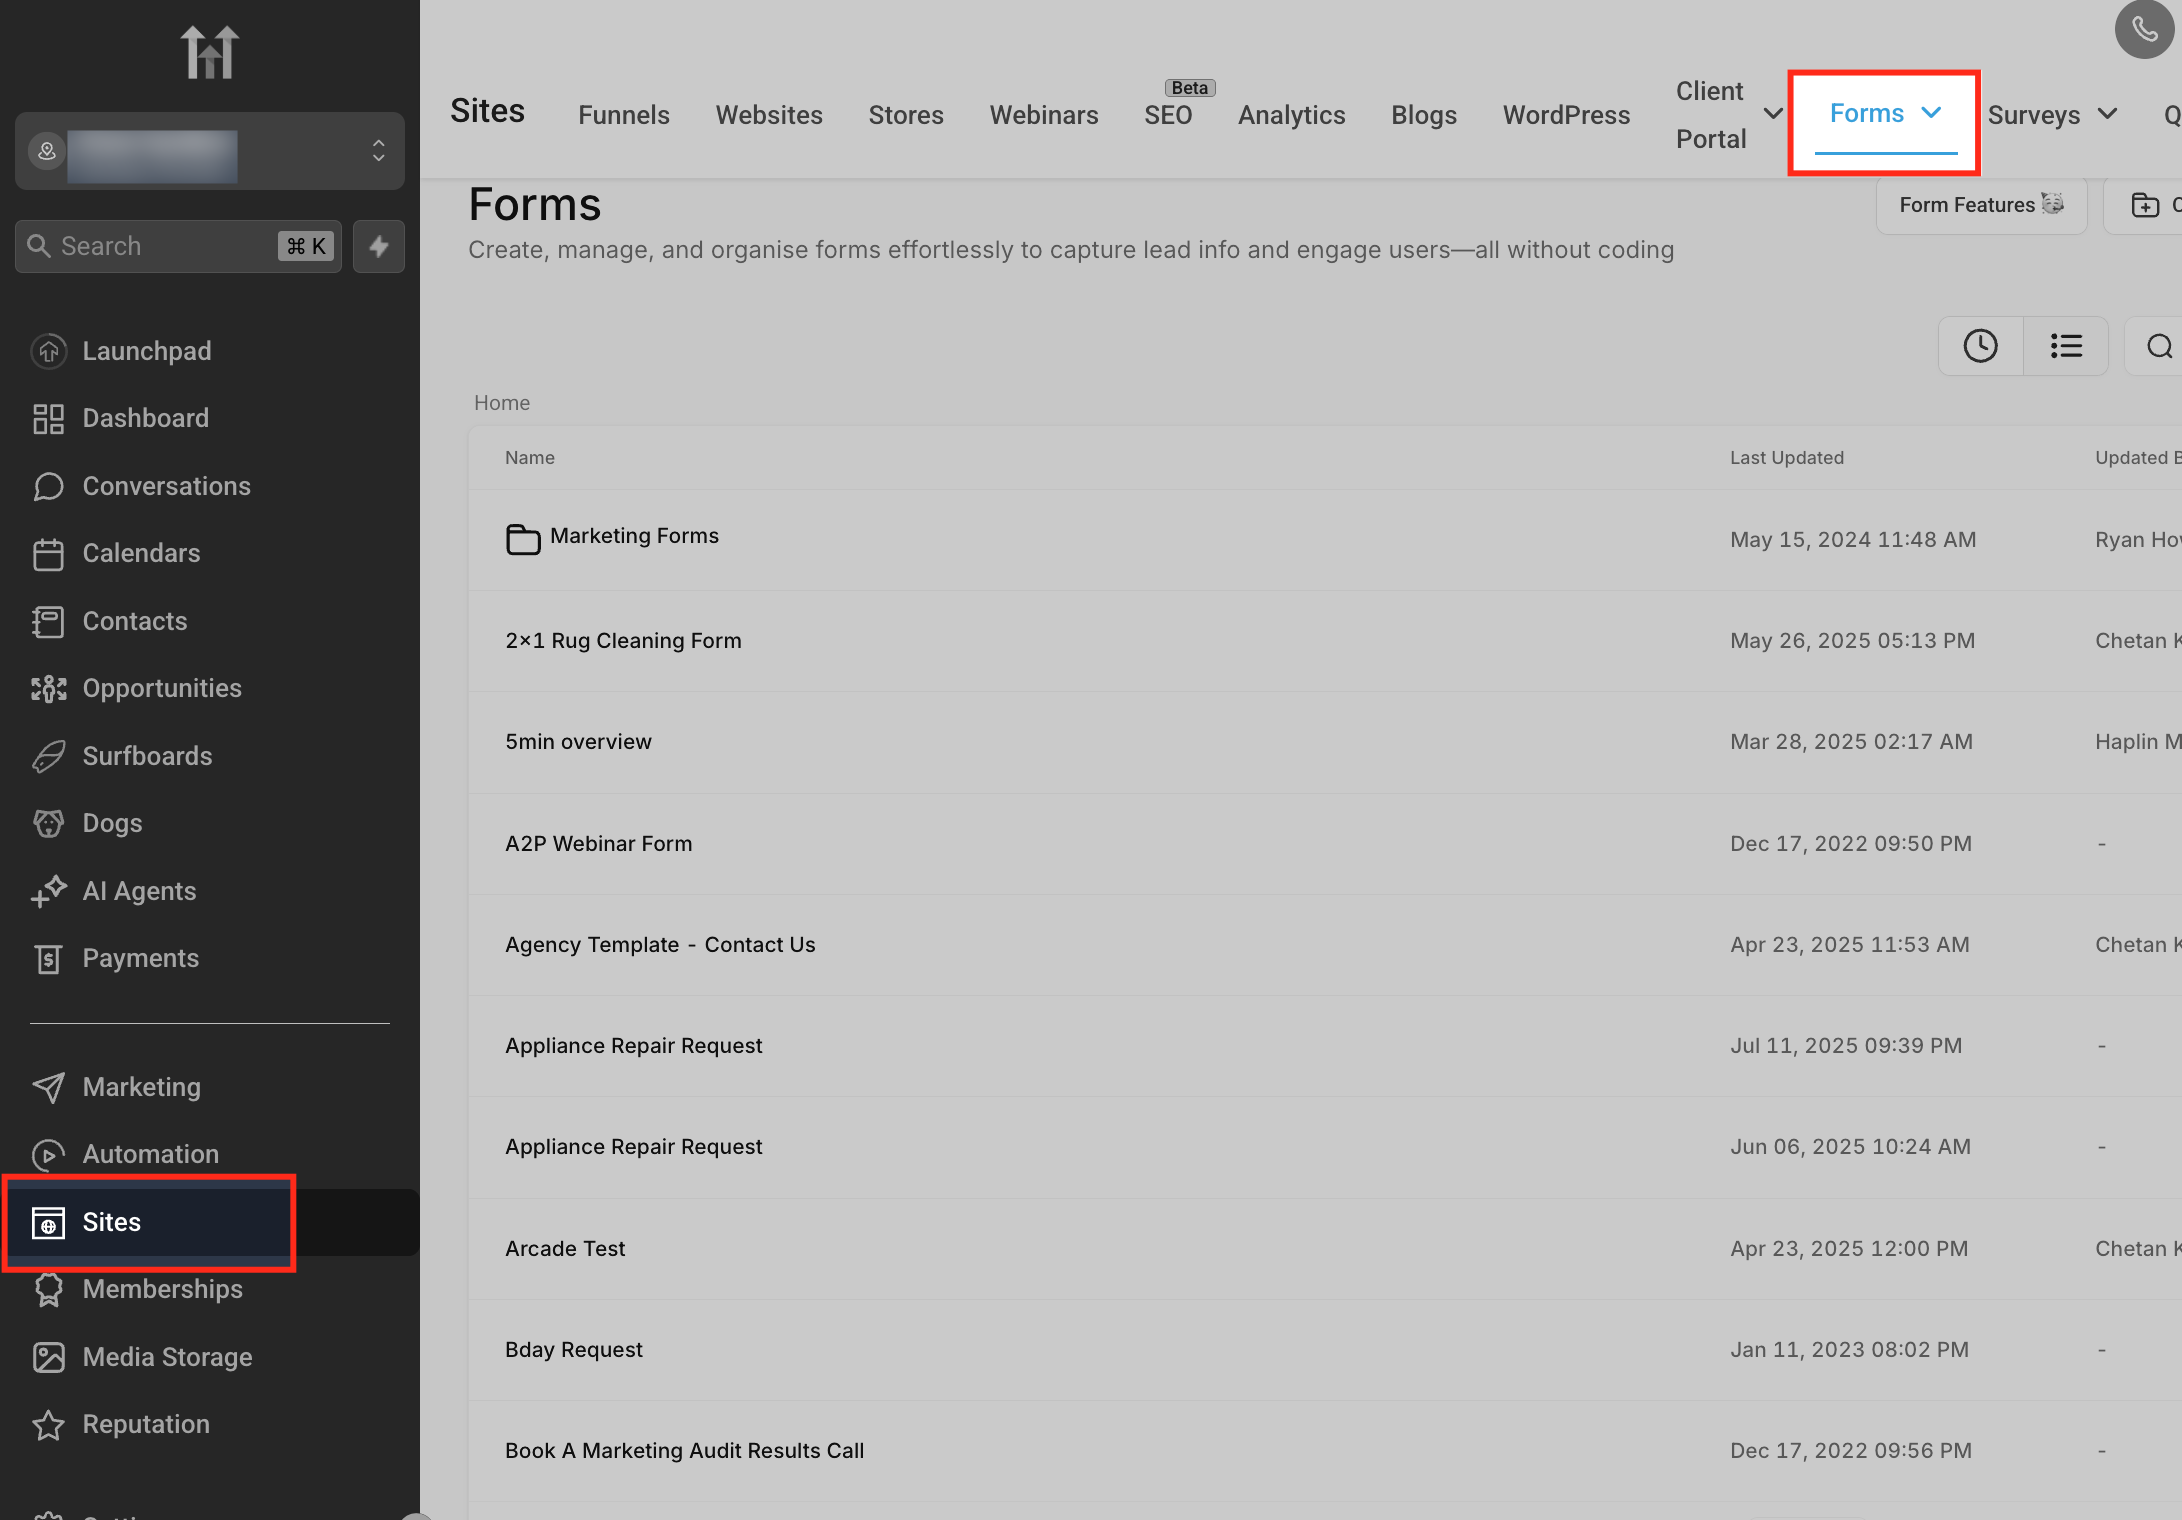Toggle the phone icon at top right
The width and height of the screenshot is (2182, 1520).
[x=2143, y=29]
